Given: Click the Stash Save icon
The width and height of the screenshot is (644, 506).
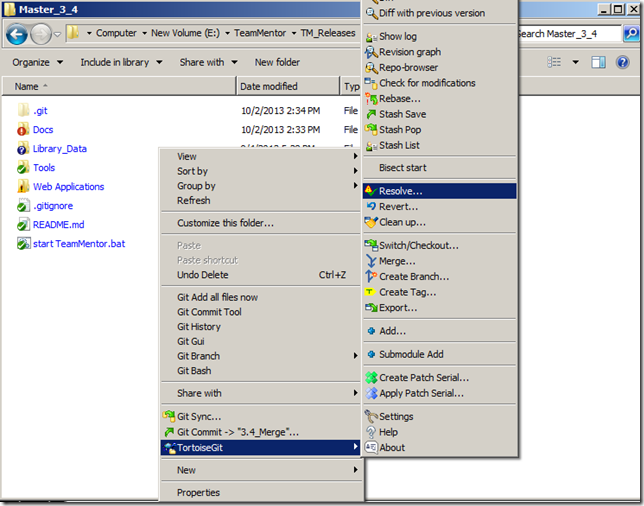Looking at the screenshot, I should tap(371, 114).
